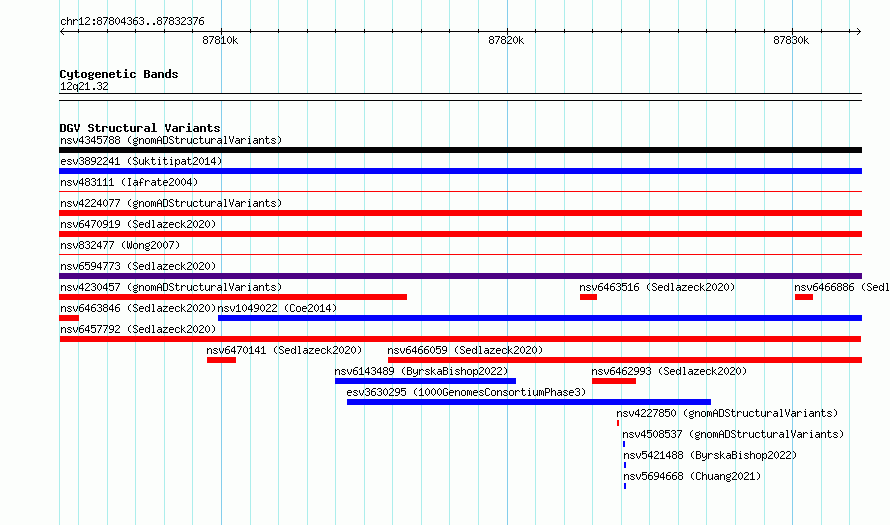Select the nsv6466886 variant label
Screen dimensions: 890x525
[x=842, y=287]
